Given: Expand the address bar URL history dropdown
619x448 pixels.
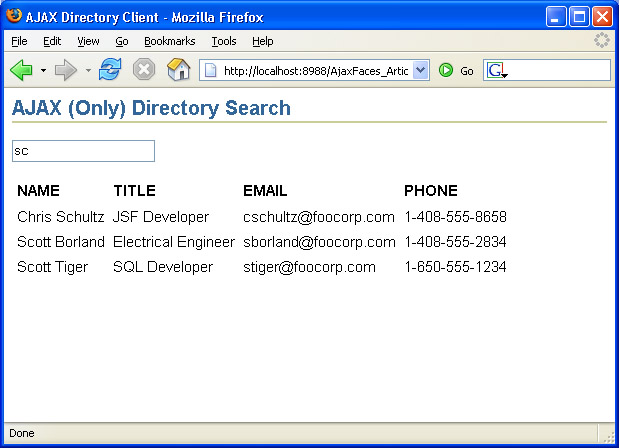Looking at the screenshot, I should [421, 71].
